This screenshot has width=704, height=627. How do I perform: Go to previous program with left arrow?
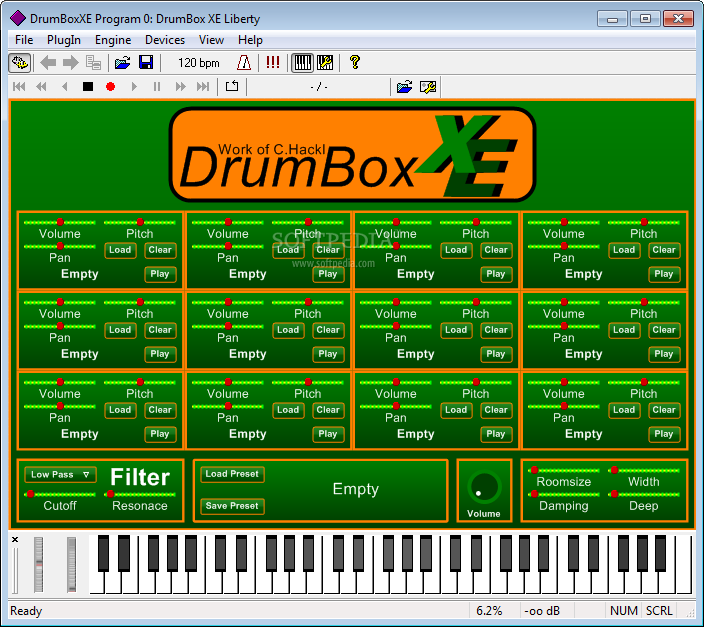click(x=48, y=62)
